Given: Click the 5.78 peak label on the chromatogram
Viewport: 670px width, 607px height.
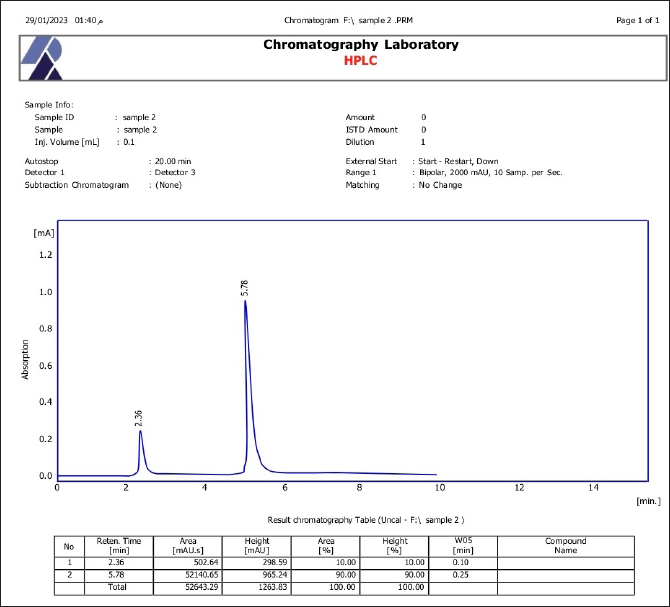Looking at the screenshot, I should click(244, 288).
